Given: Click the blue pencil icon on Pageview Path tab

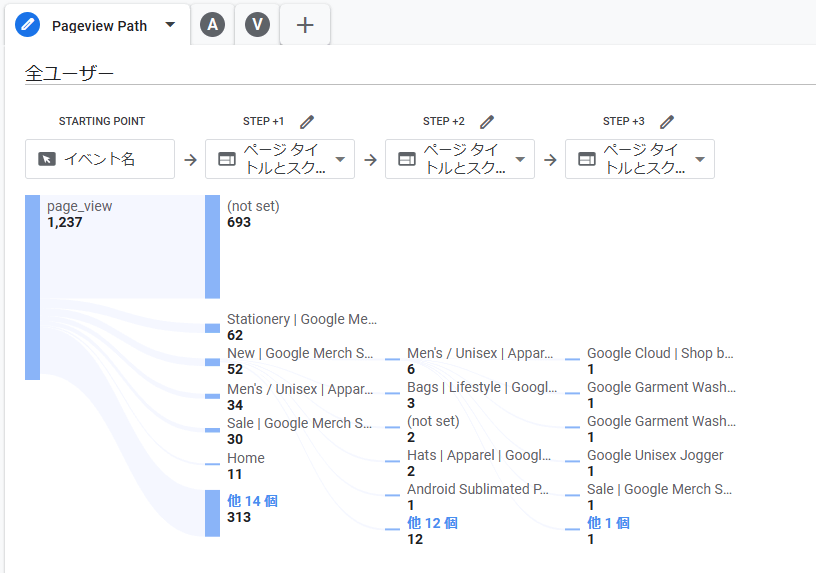Looking at the screenshot, I should tap(28, 24).
